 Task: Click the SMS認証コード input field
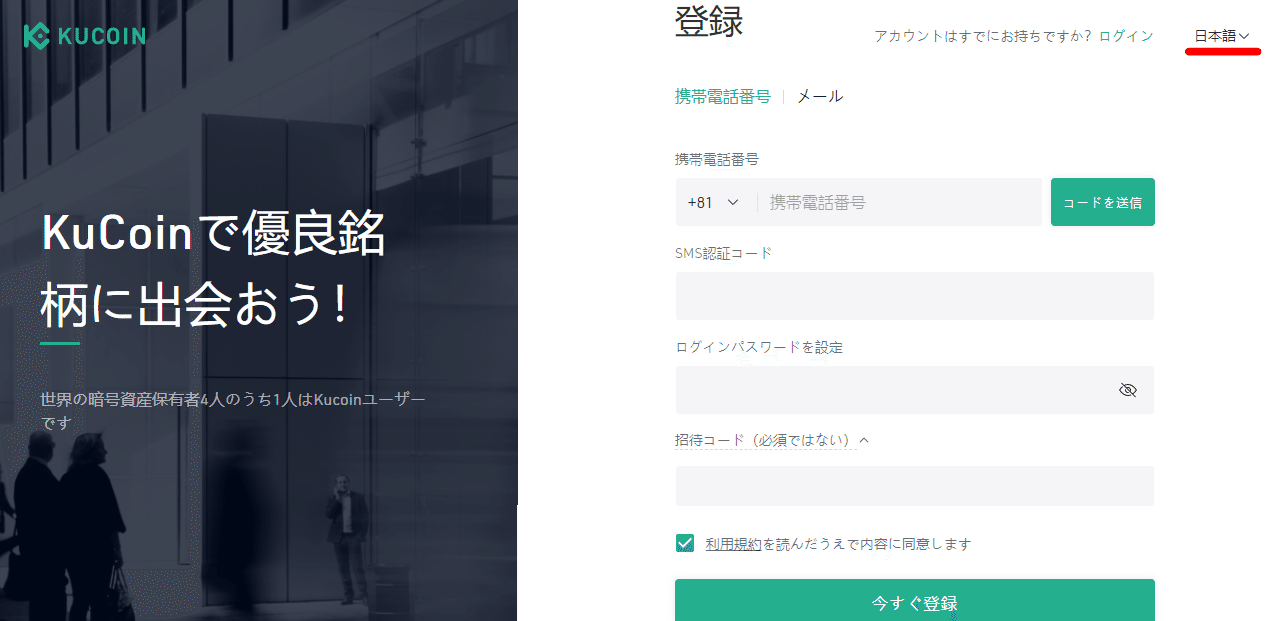(x=915, y=296)
